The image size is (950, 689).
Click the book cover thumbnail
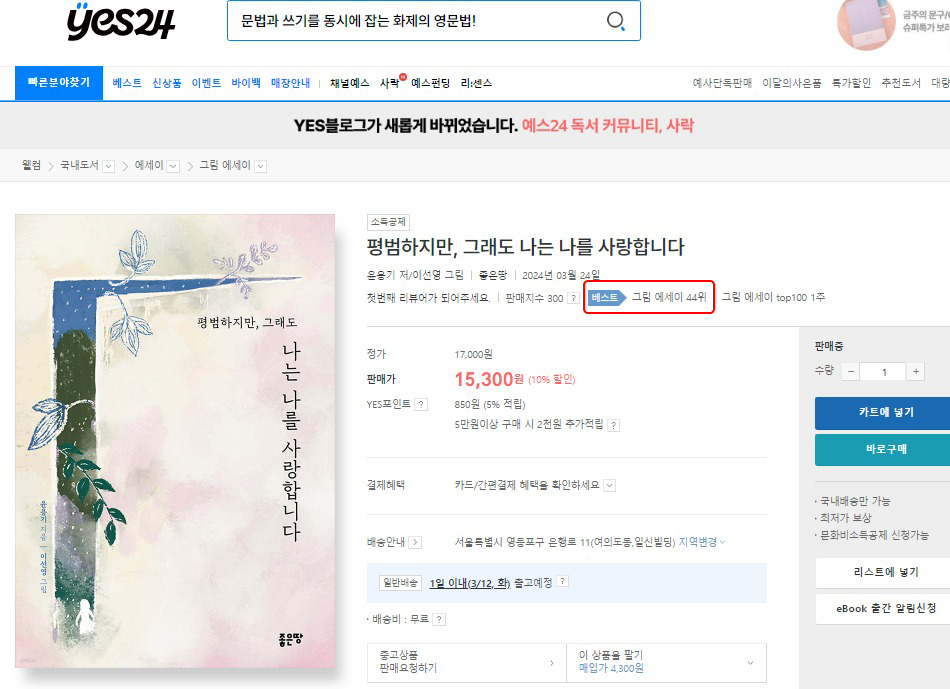pyautogui.click(x=175, y=441)
